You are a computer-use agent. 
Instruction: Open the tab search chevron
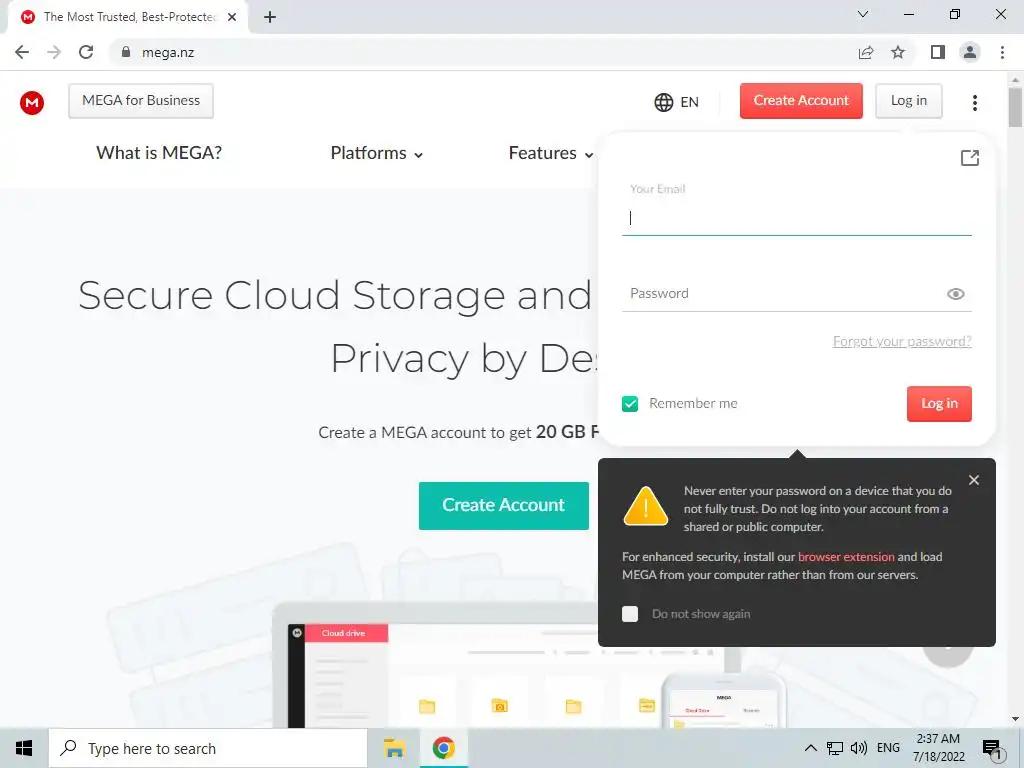pos(863,14)
